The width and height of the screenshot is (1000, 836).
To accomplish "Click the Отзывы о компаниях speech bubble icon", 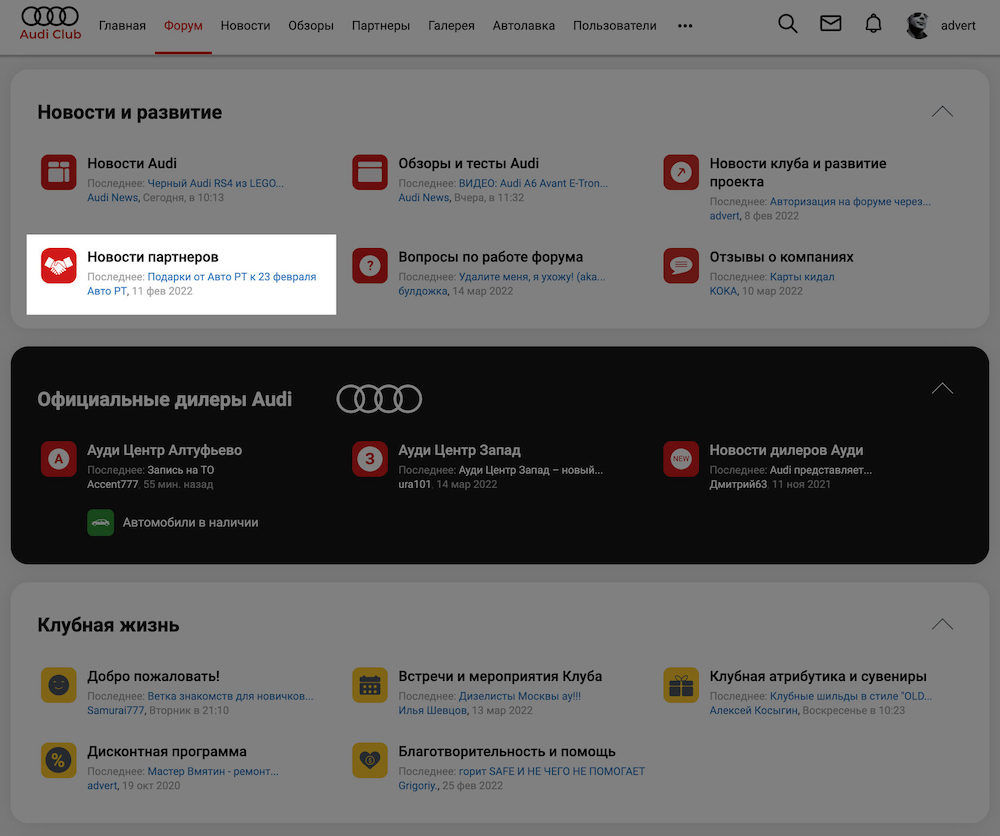I will pos(681,265).
